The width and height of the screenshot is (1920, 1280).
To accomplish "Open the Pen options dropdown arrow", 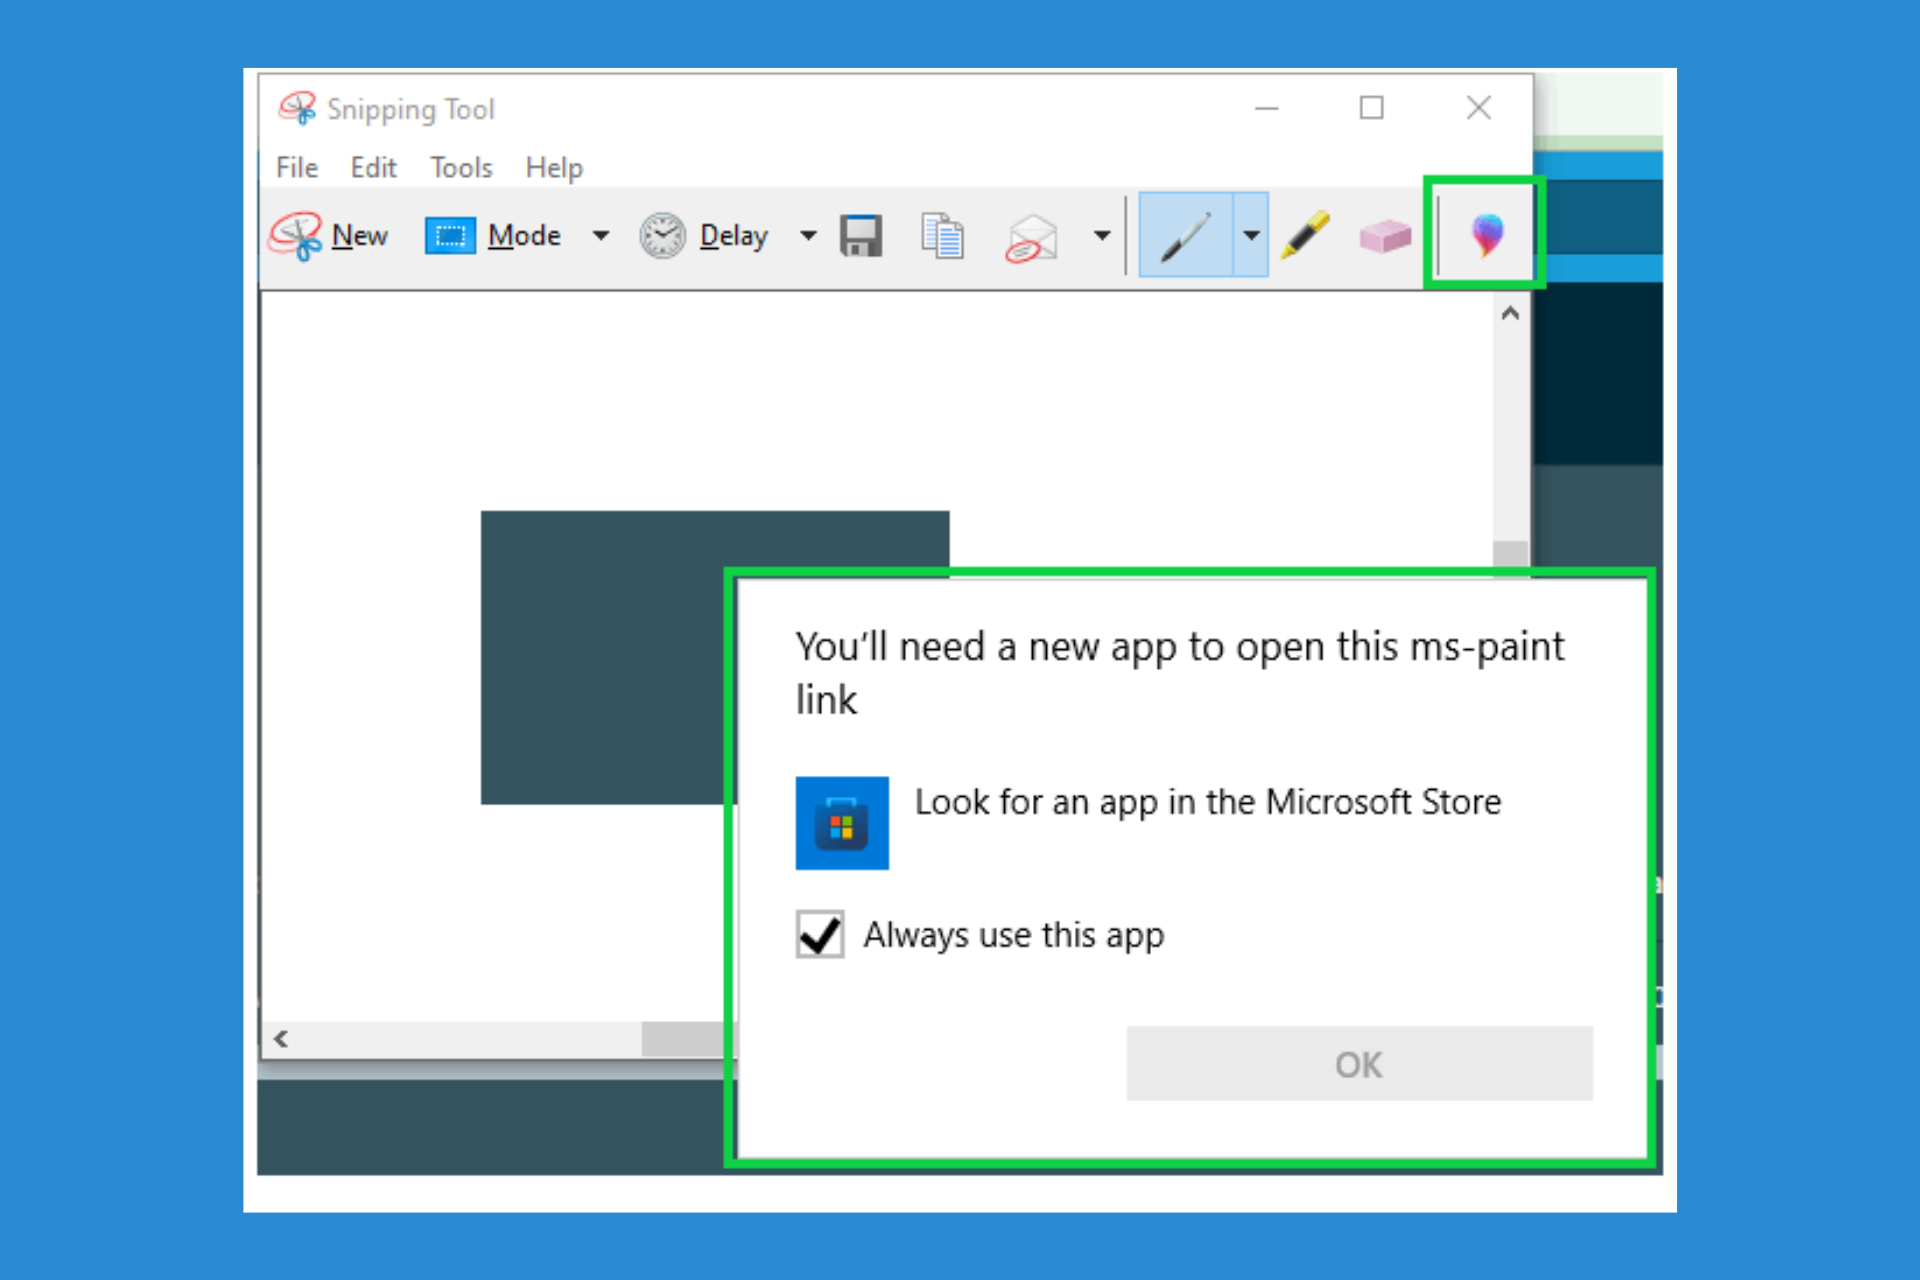I will click(x=1251, y=236).
